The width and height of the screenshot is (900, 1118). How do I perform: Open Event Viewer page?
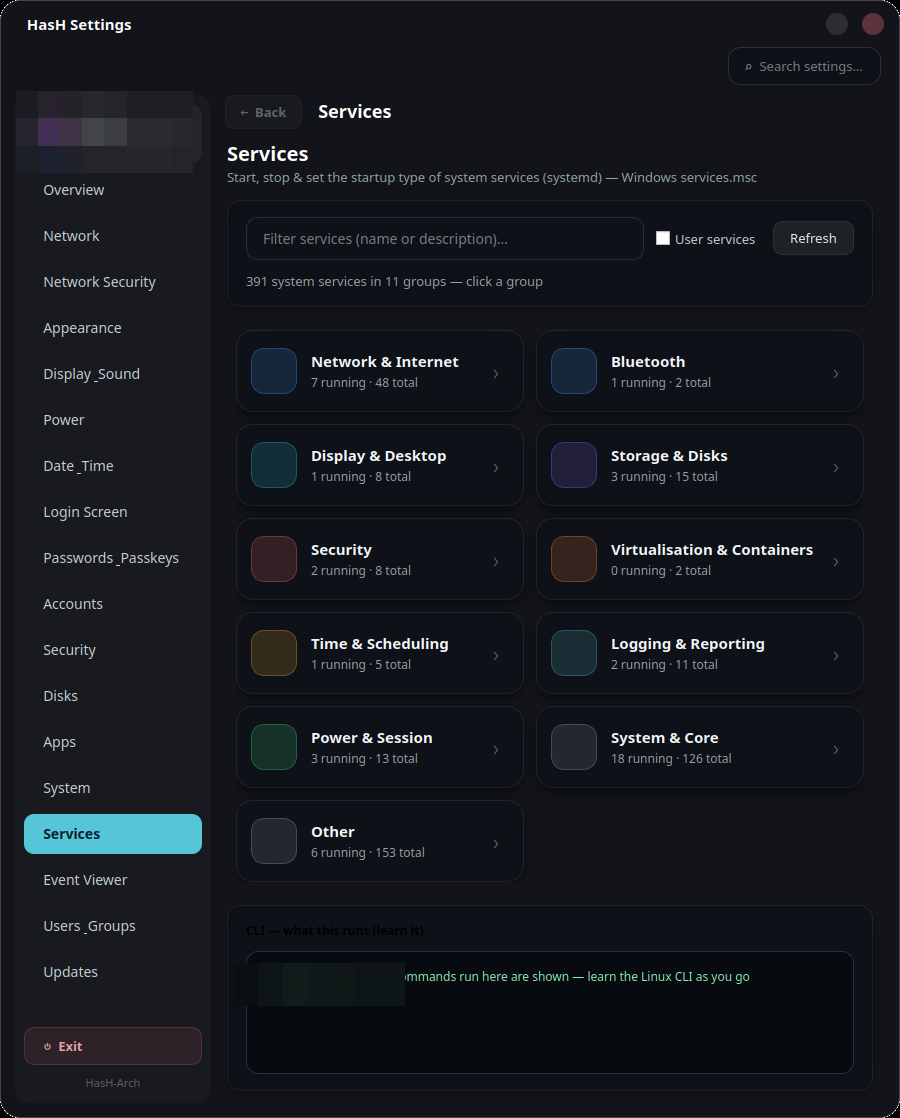click(113, 880)
